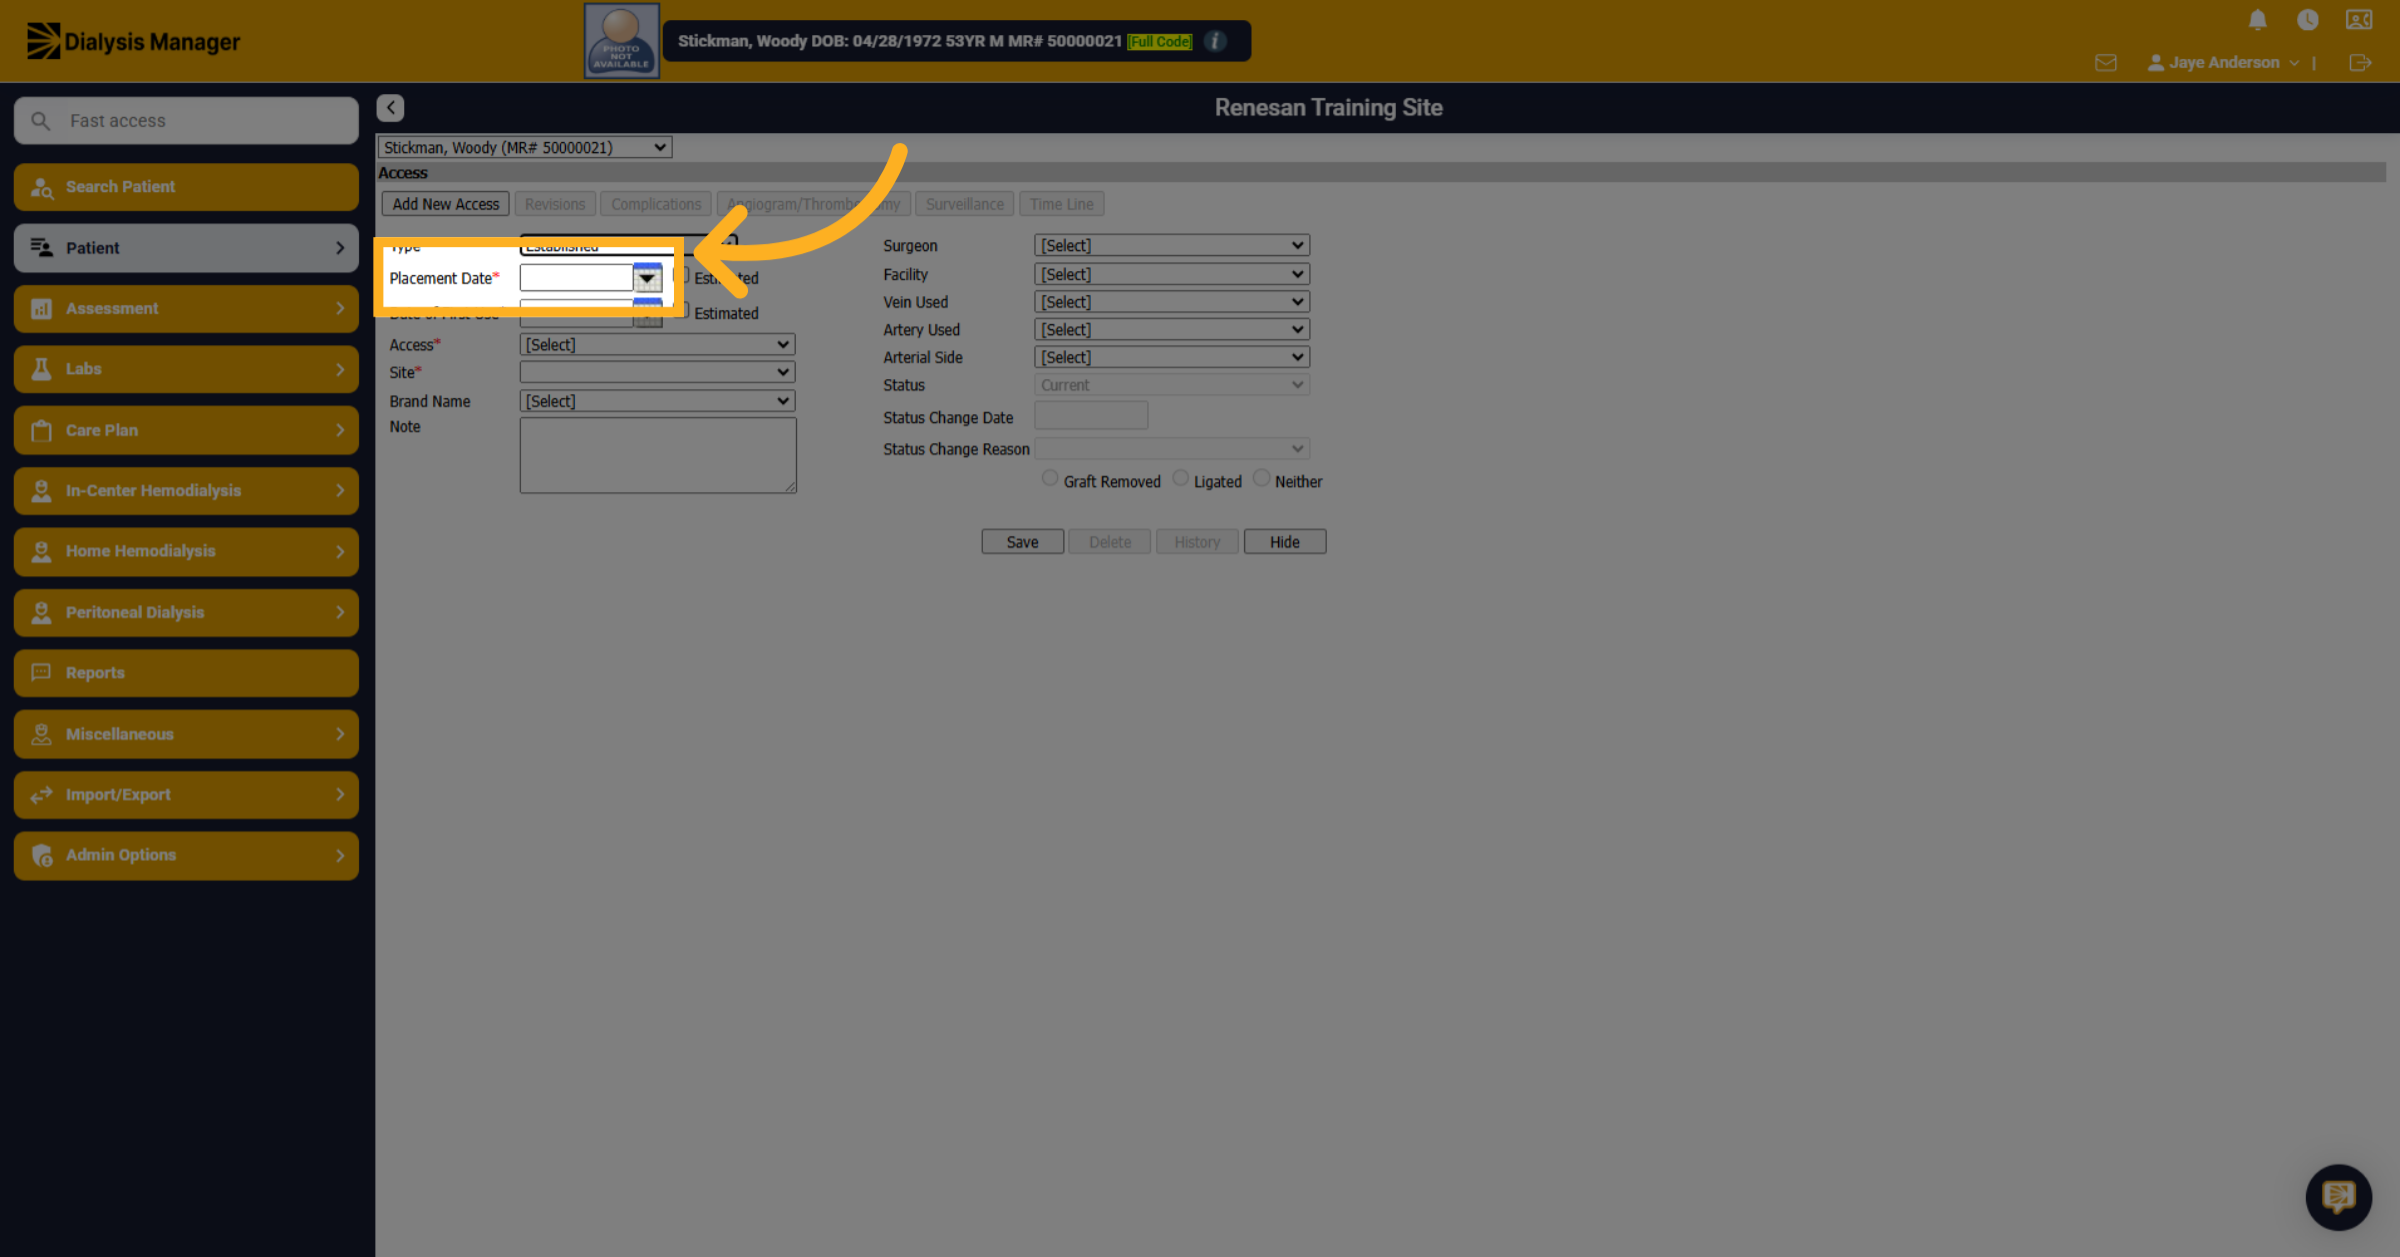Image resolution: width=2400 pixels, height=1257 pixels.
Task: Click the Fast access search icon
Action: (41, 120)
